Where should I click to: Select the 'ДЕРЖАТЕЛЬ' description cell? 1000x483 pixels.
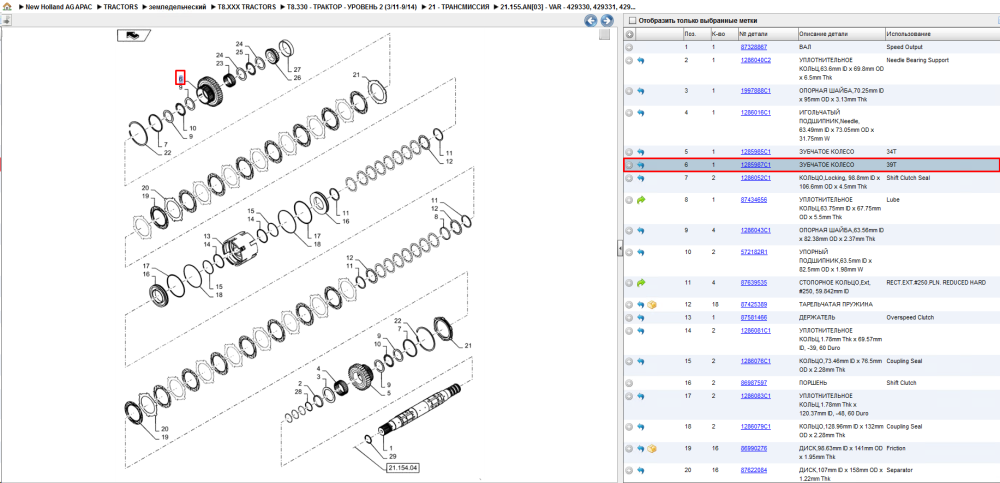click(816, 317)
